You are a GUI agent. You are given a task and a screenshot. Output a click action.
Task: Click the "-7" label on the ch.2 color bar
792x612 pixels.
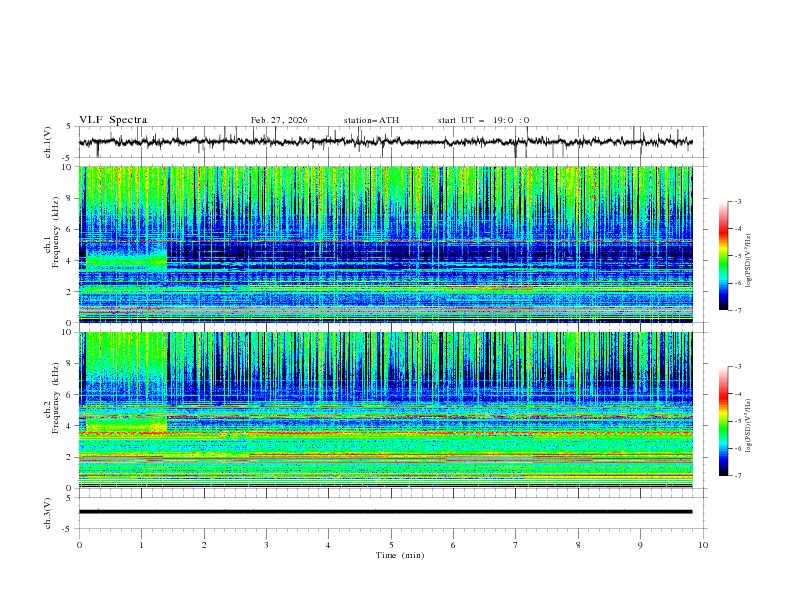738,476
